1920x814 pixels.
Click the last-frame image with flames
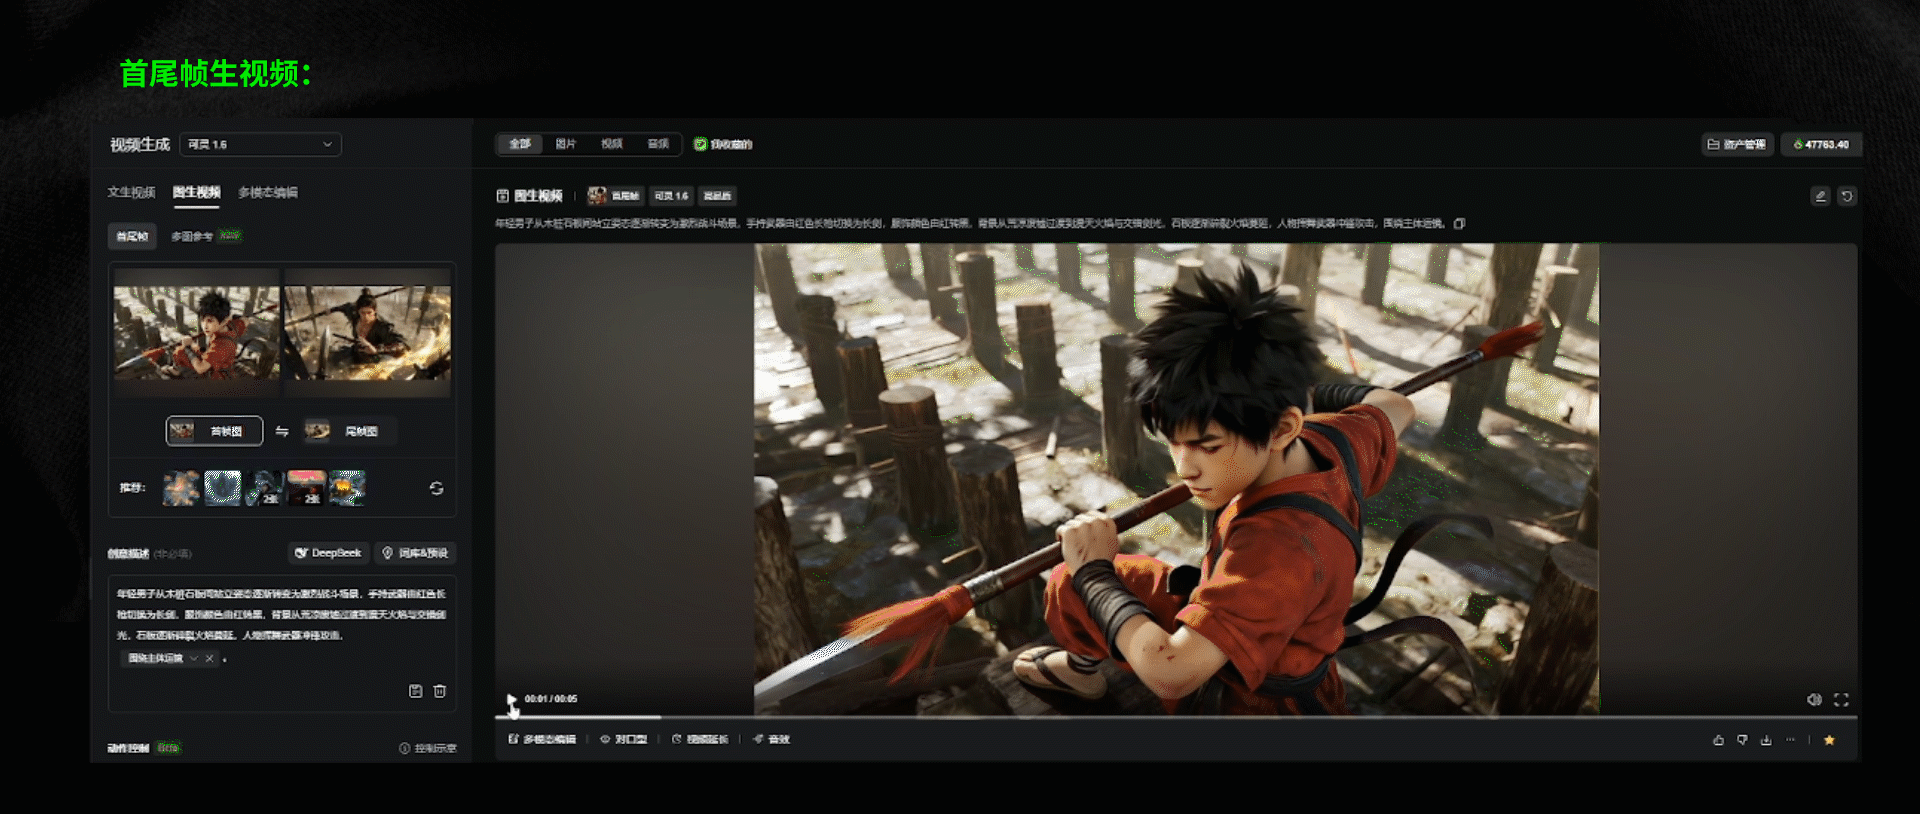tap(367, 333)
